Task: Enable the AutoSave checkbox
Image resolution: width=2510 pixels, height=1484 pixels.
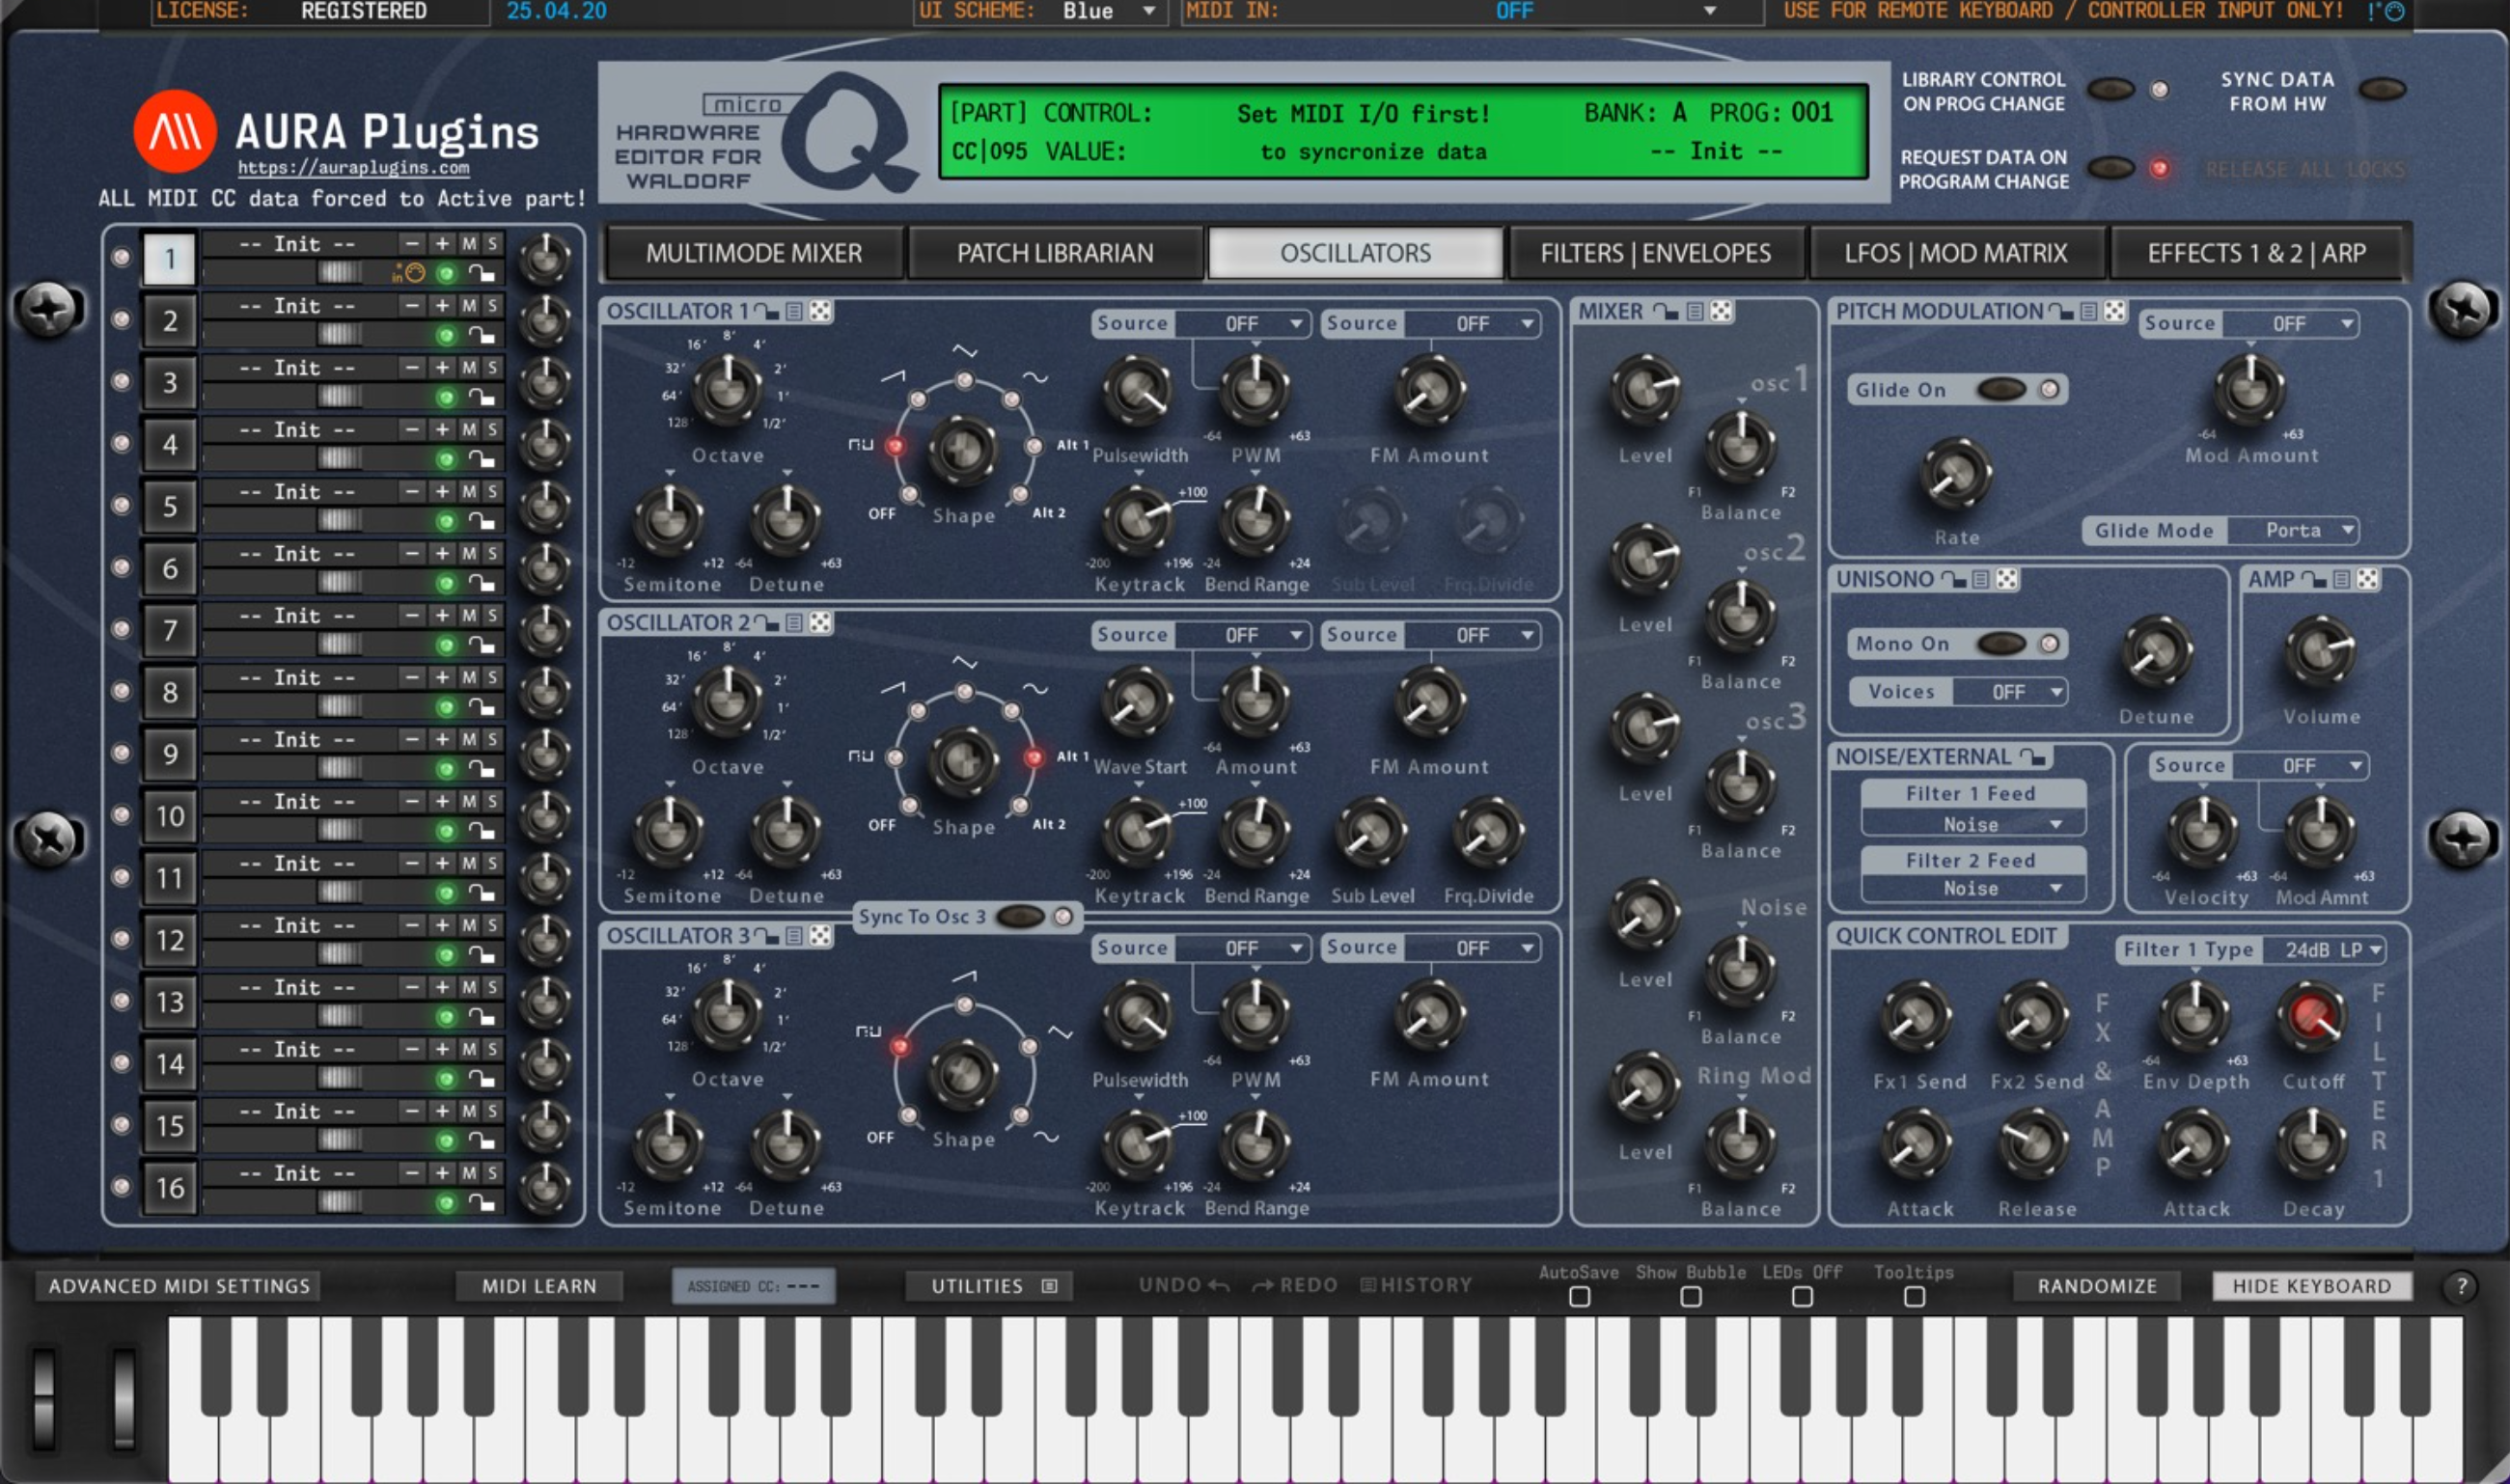Action: tap(1579, 1297)
